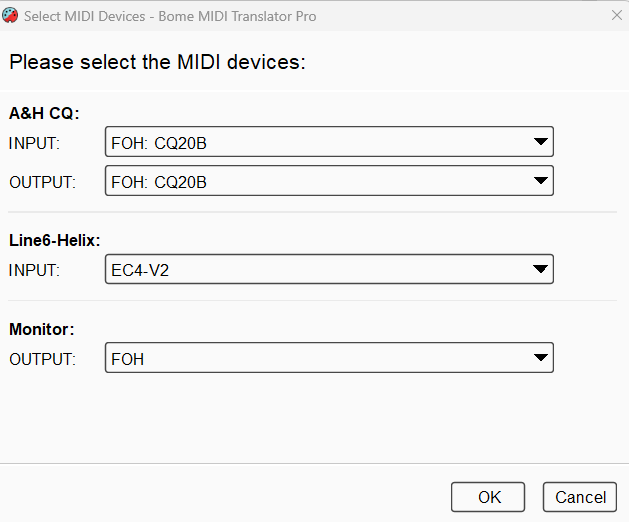Click the INPUT label under Line6-Helix
Image resolution: width=629 pixels, height=522 pixels.
[35, 270]
